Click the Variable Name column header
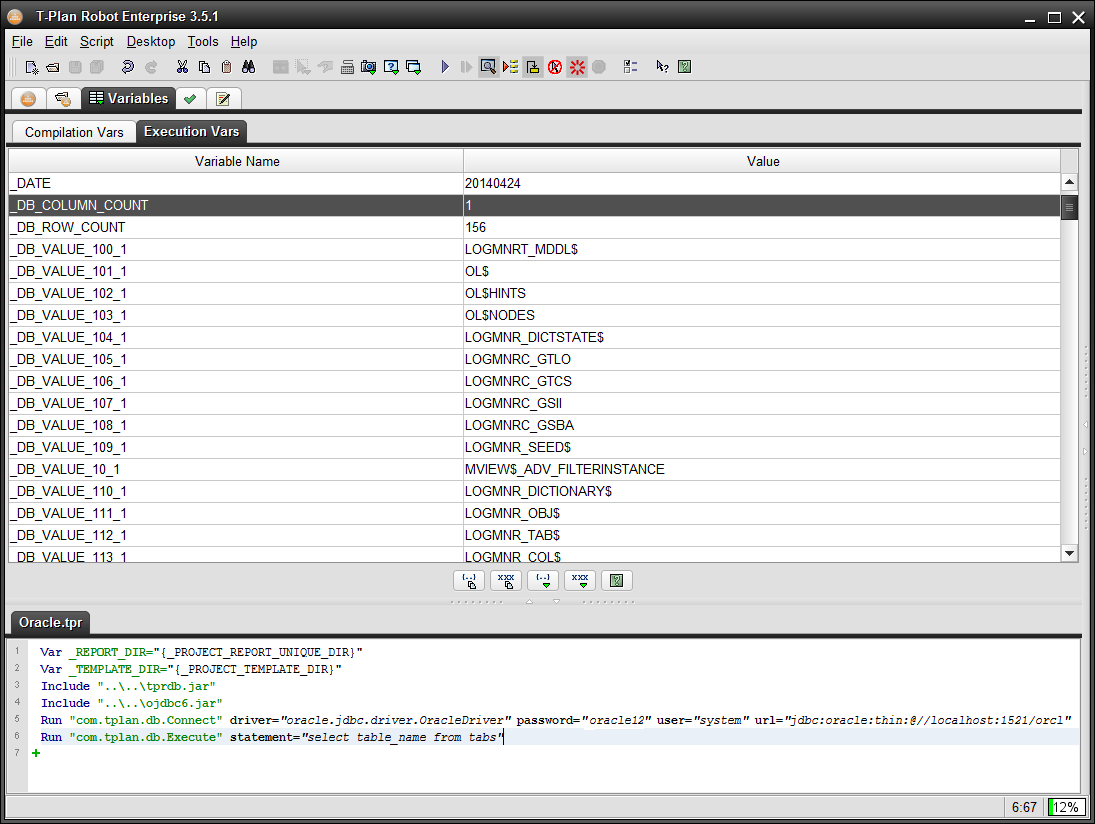This screenshot has height=824, width=1095. click(237, 161)
